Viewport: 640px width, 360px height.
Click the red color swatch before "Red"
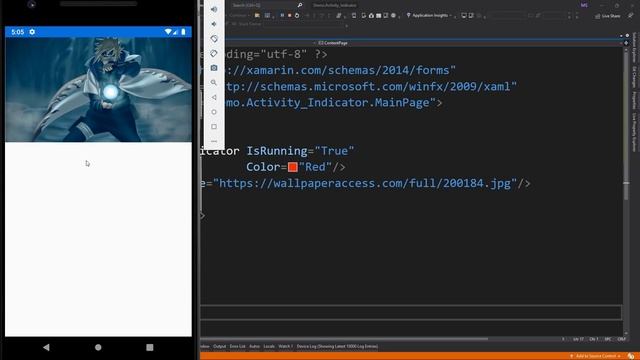click(292, 167)
